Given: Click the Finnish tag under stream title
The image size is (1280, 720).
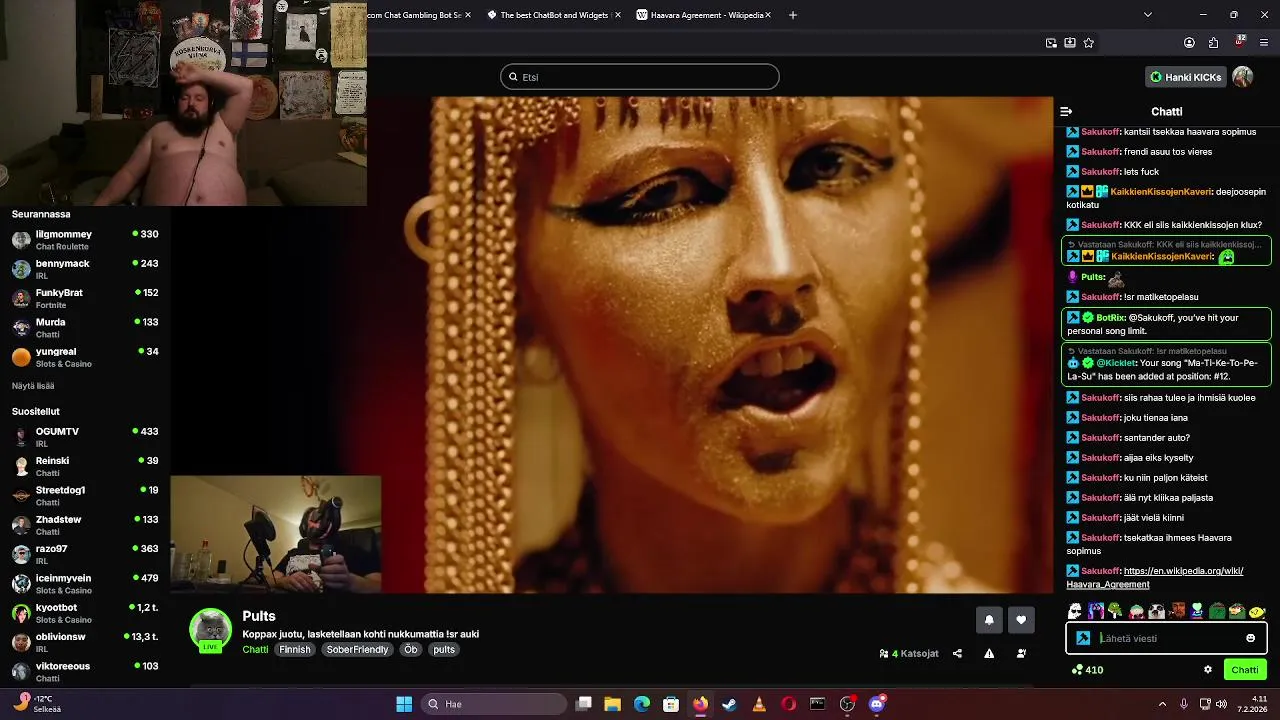Looking at the screenshot, I should click(x=295, y=650).
